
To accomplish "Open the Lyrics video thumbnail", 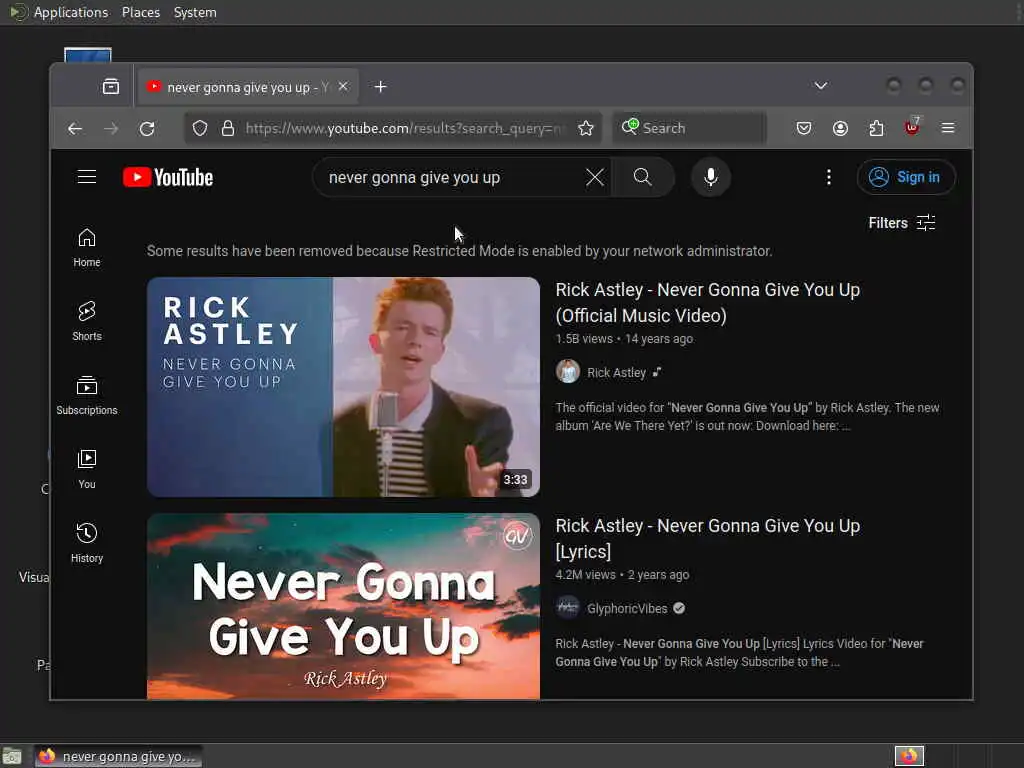I will coord(344,607).
